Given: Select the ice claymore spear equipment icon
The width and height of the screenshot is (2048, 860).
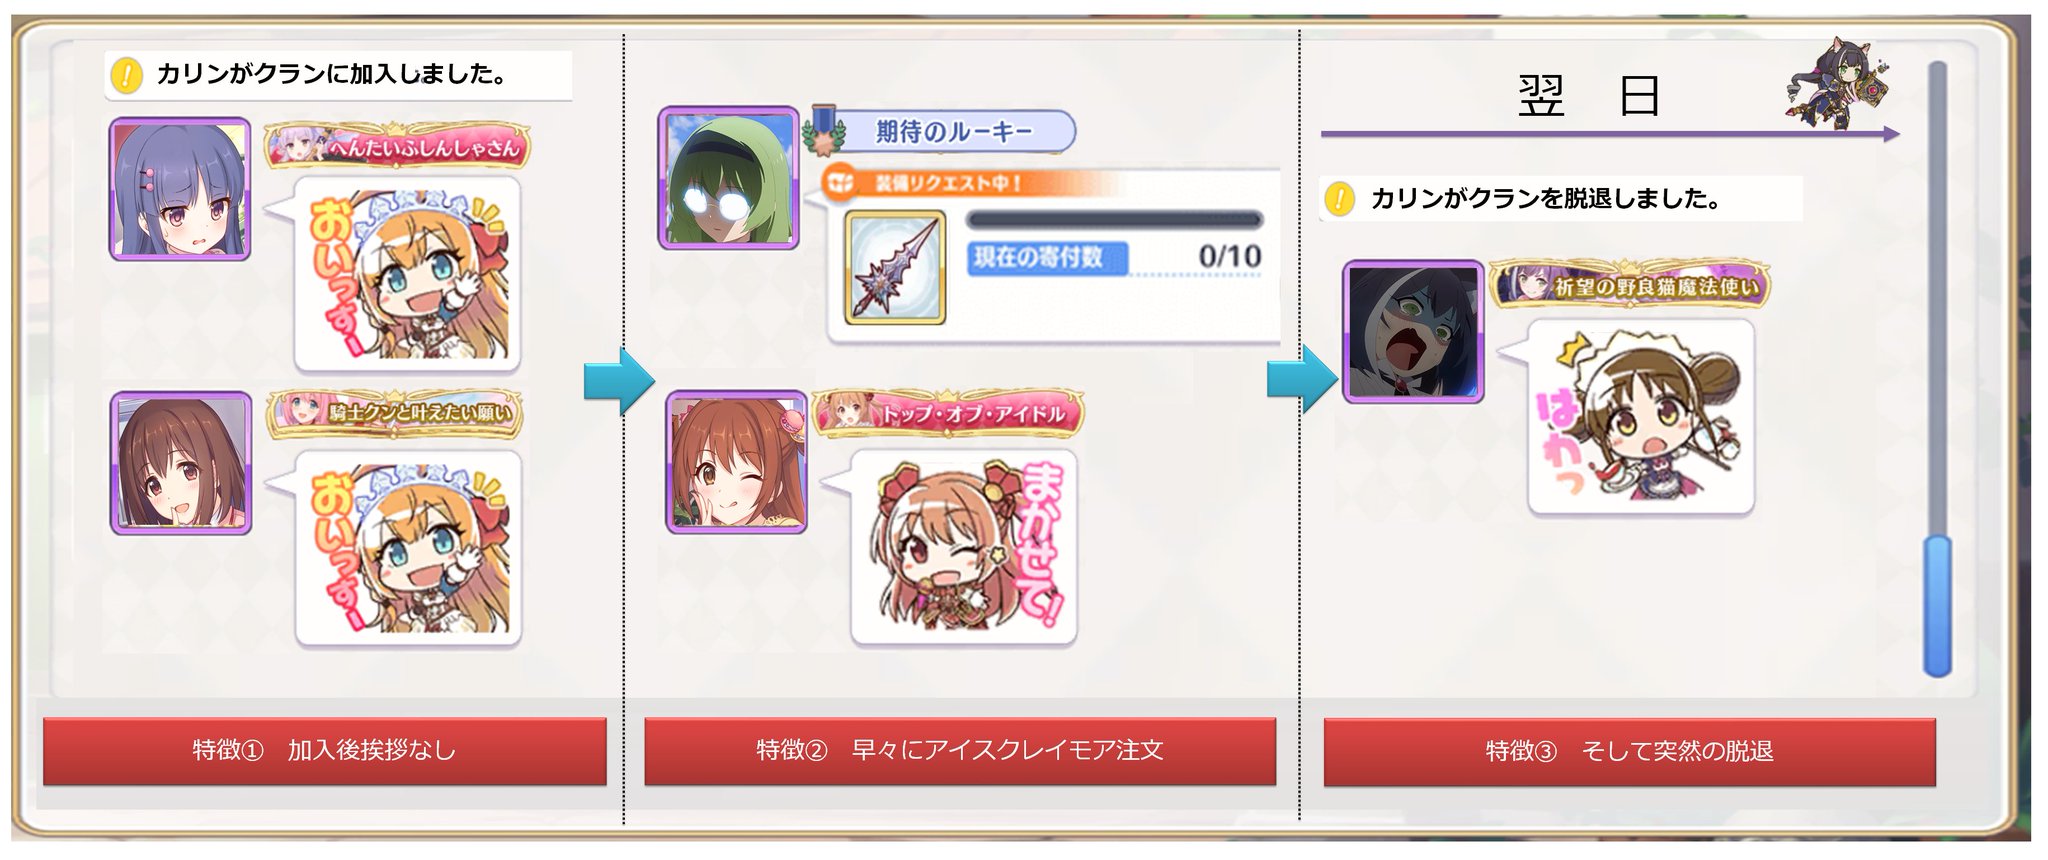Looking at the screenshot, I should (x=895, y=267).
